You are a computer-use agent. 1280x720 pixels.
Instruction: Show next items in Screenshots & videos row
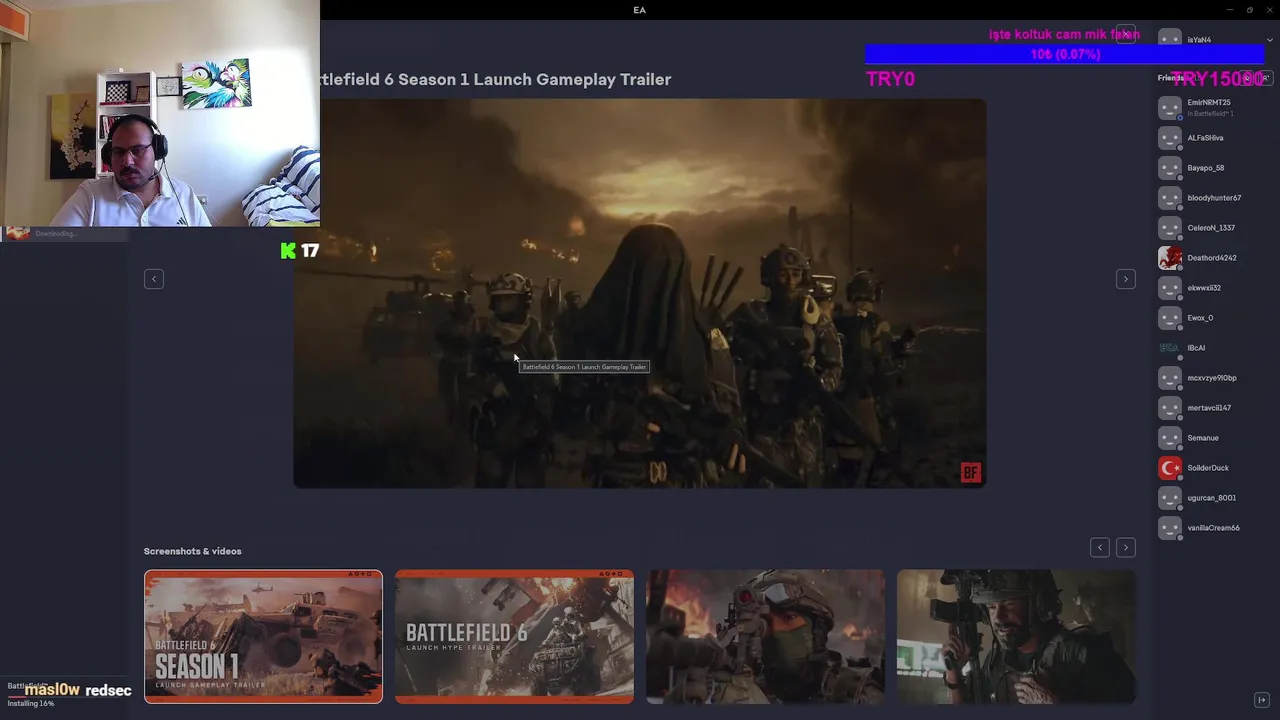[1125, 547]
